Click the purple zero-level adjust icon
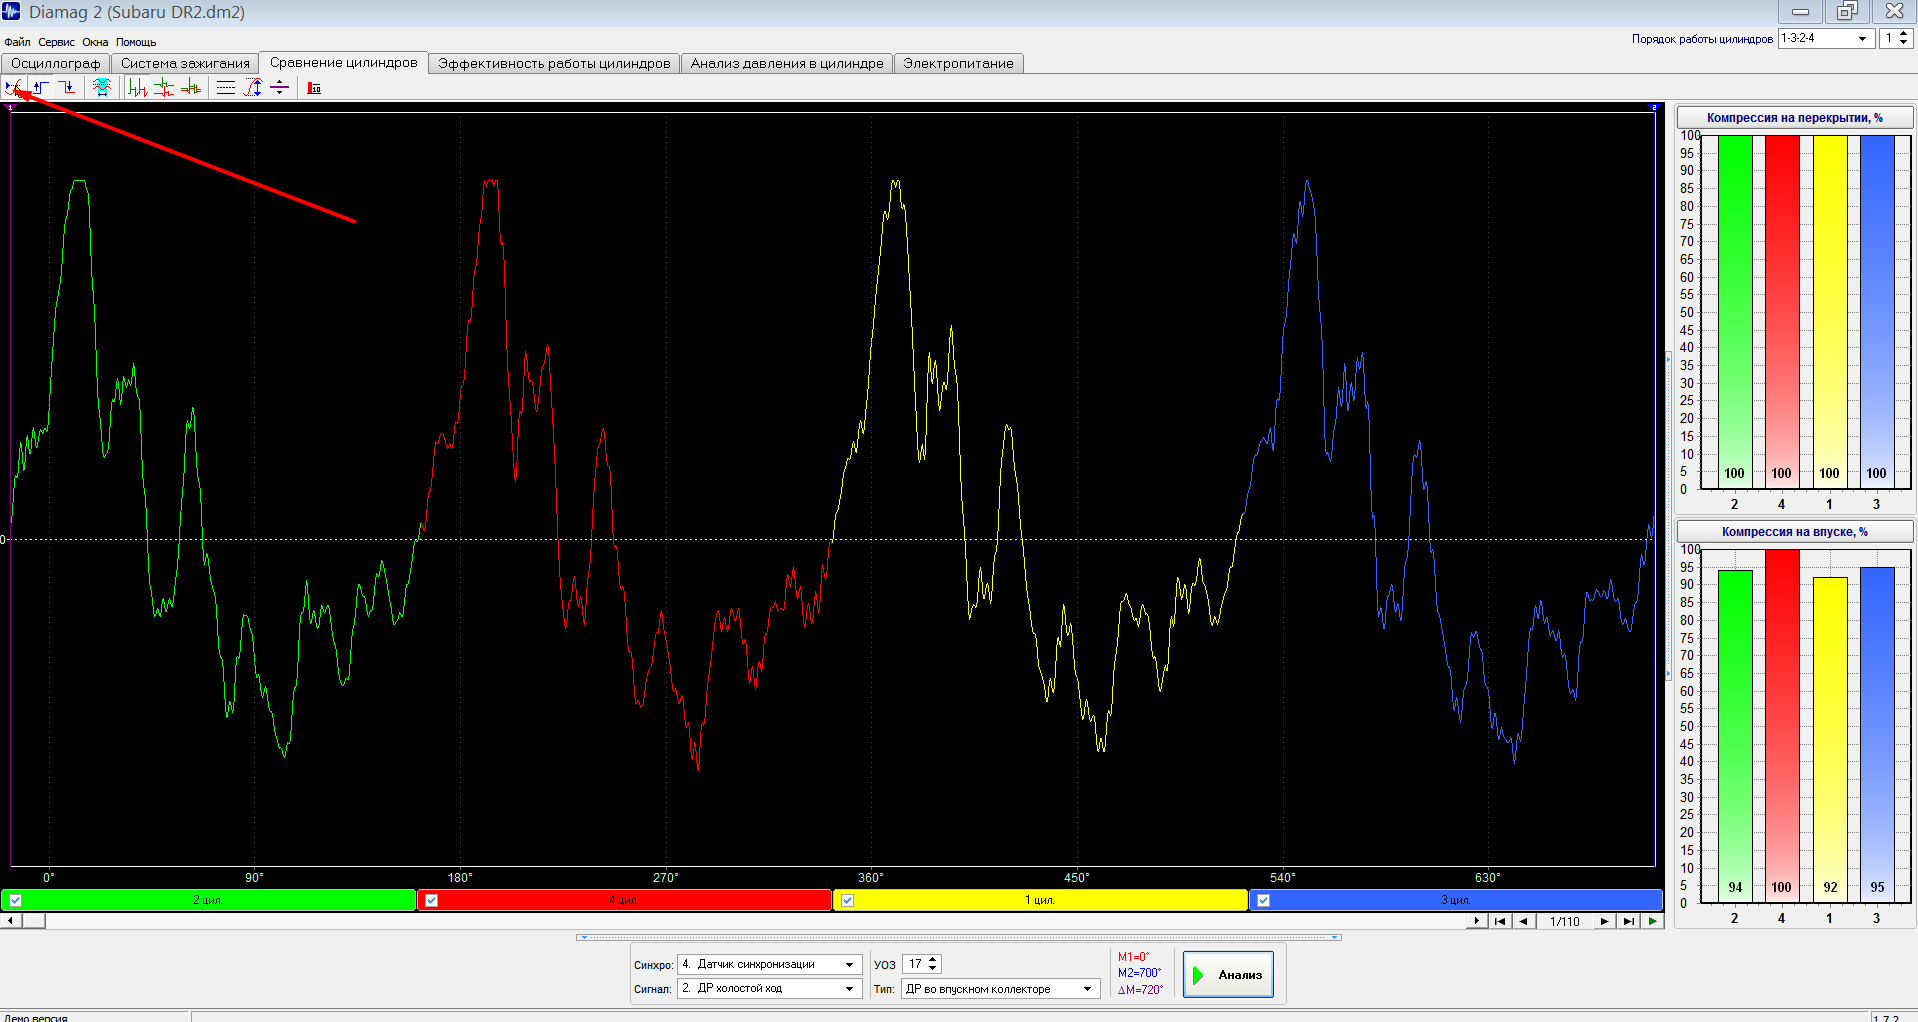This screenshot has width=1918, height=1022. pos(280,88)
